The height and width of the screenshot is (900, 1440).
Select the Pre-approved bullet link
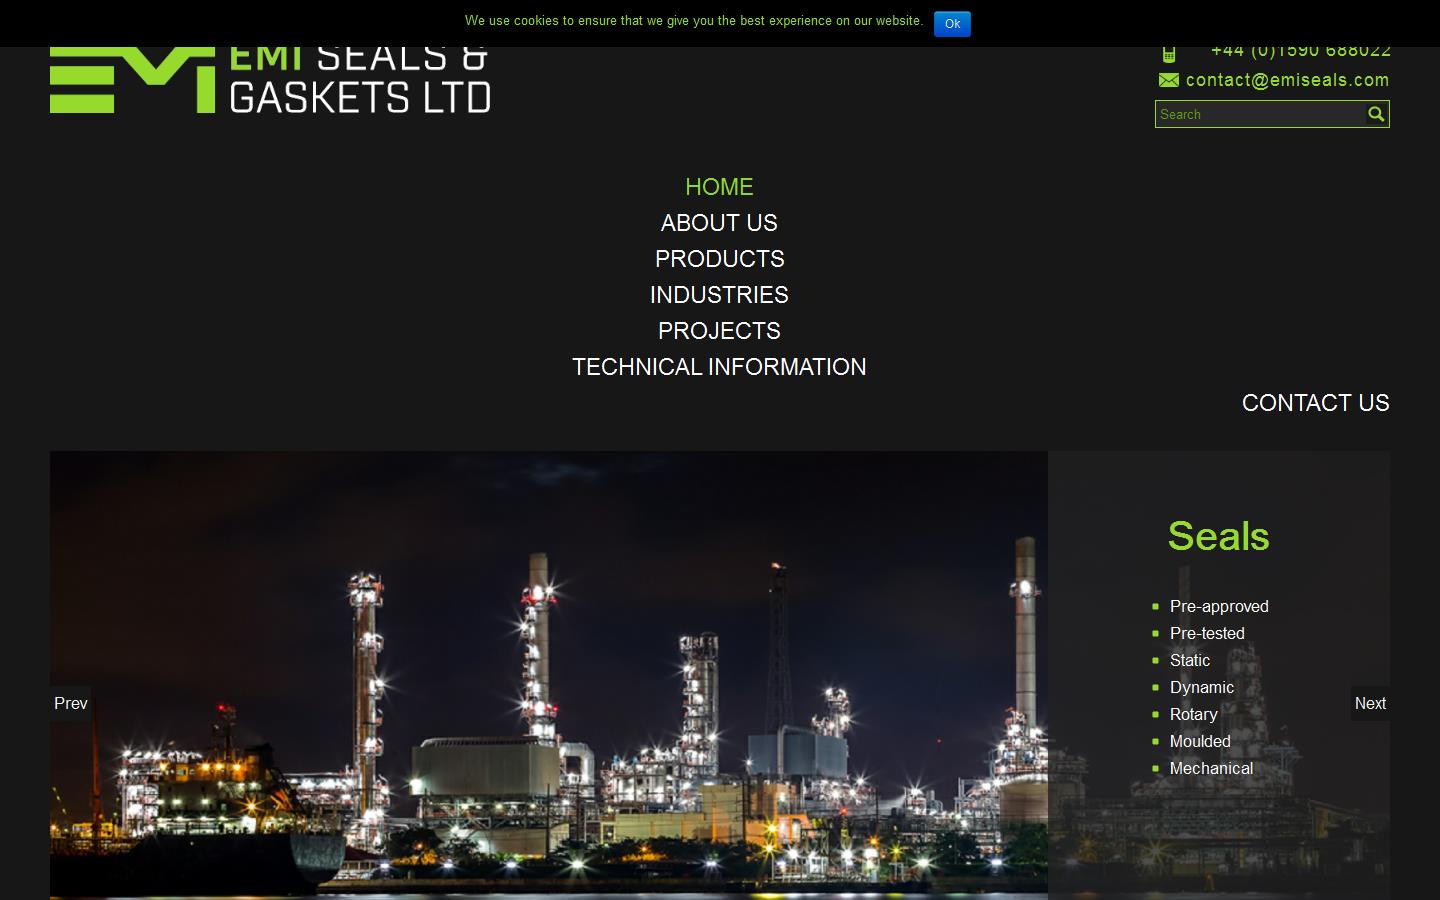tap(1219, 607)
